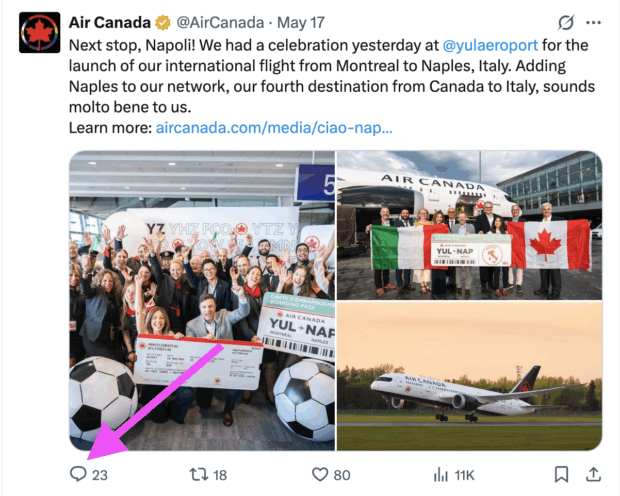Click the share upload arrow icon
620x496 pixels.
592,474
